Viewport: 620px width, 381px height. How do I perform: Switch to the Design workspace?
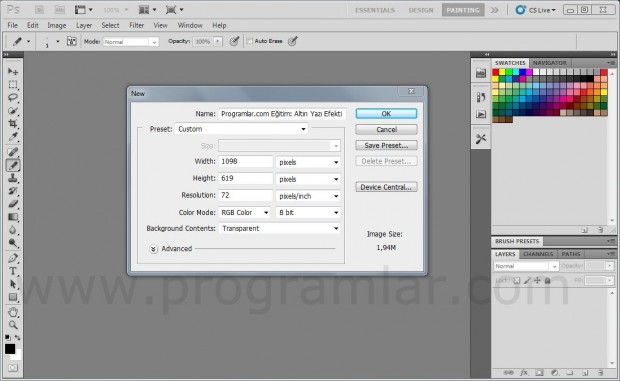pos(421,10)
